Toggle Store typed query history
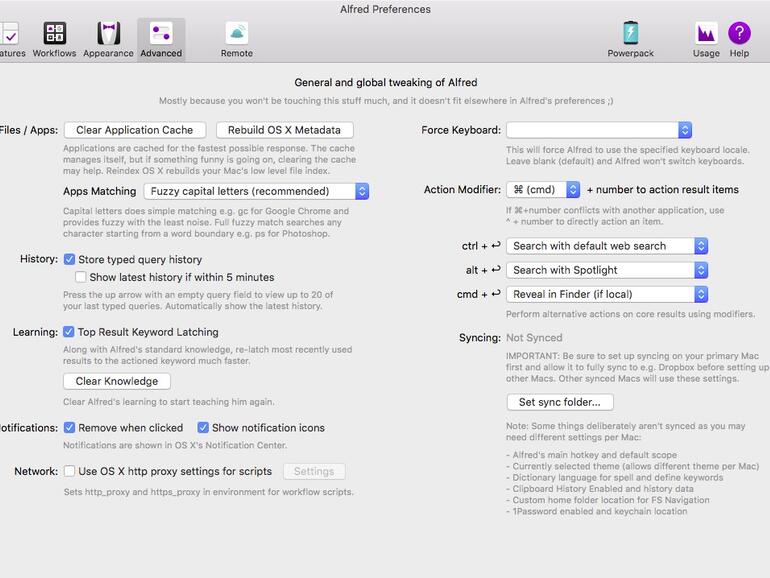Screen dimensions: 770x578 (69, 259)
